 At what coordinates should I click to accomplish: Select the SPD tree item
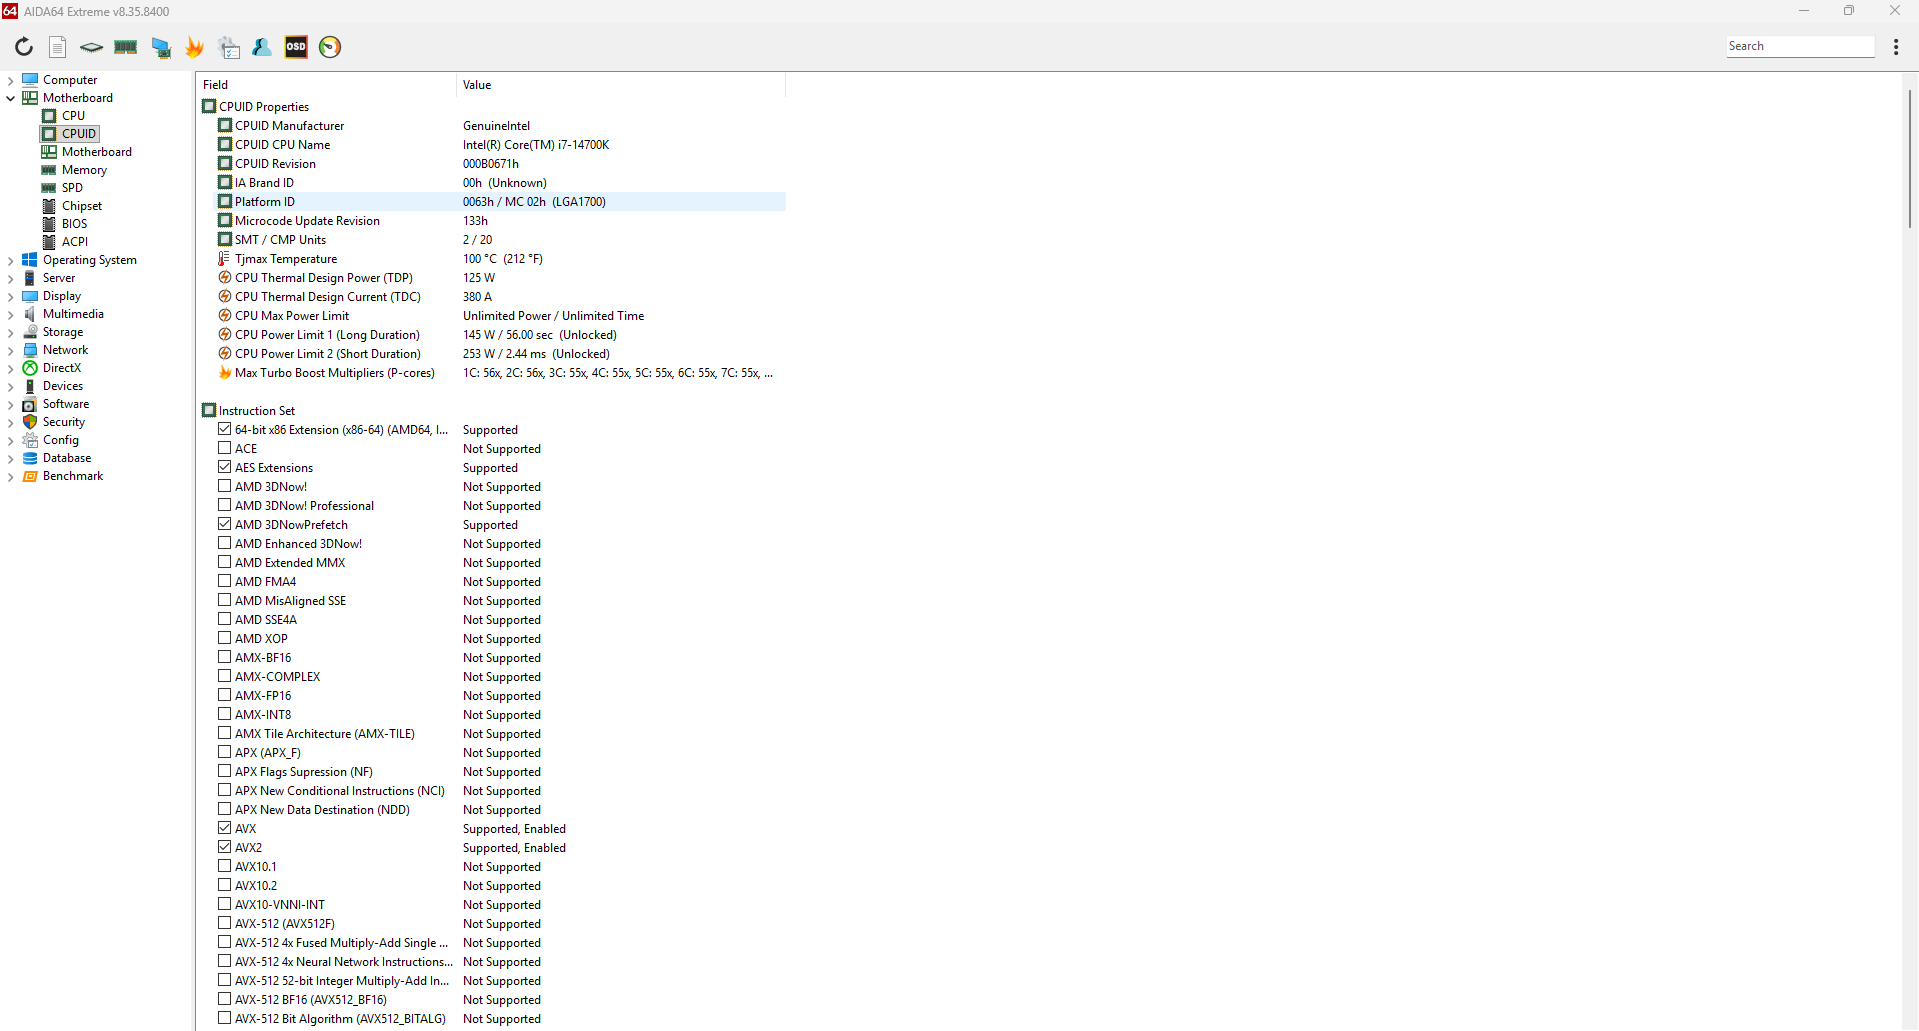[72, 188]
